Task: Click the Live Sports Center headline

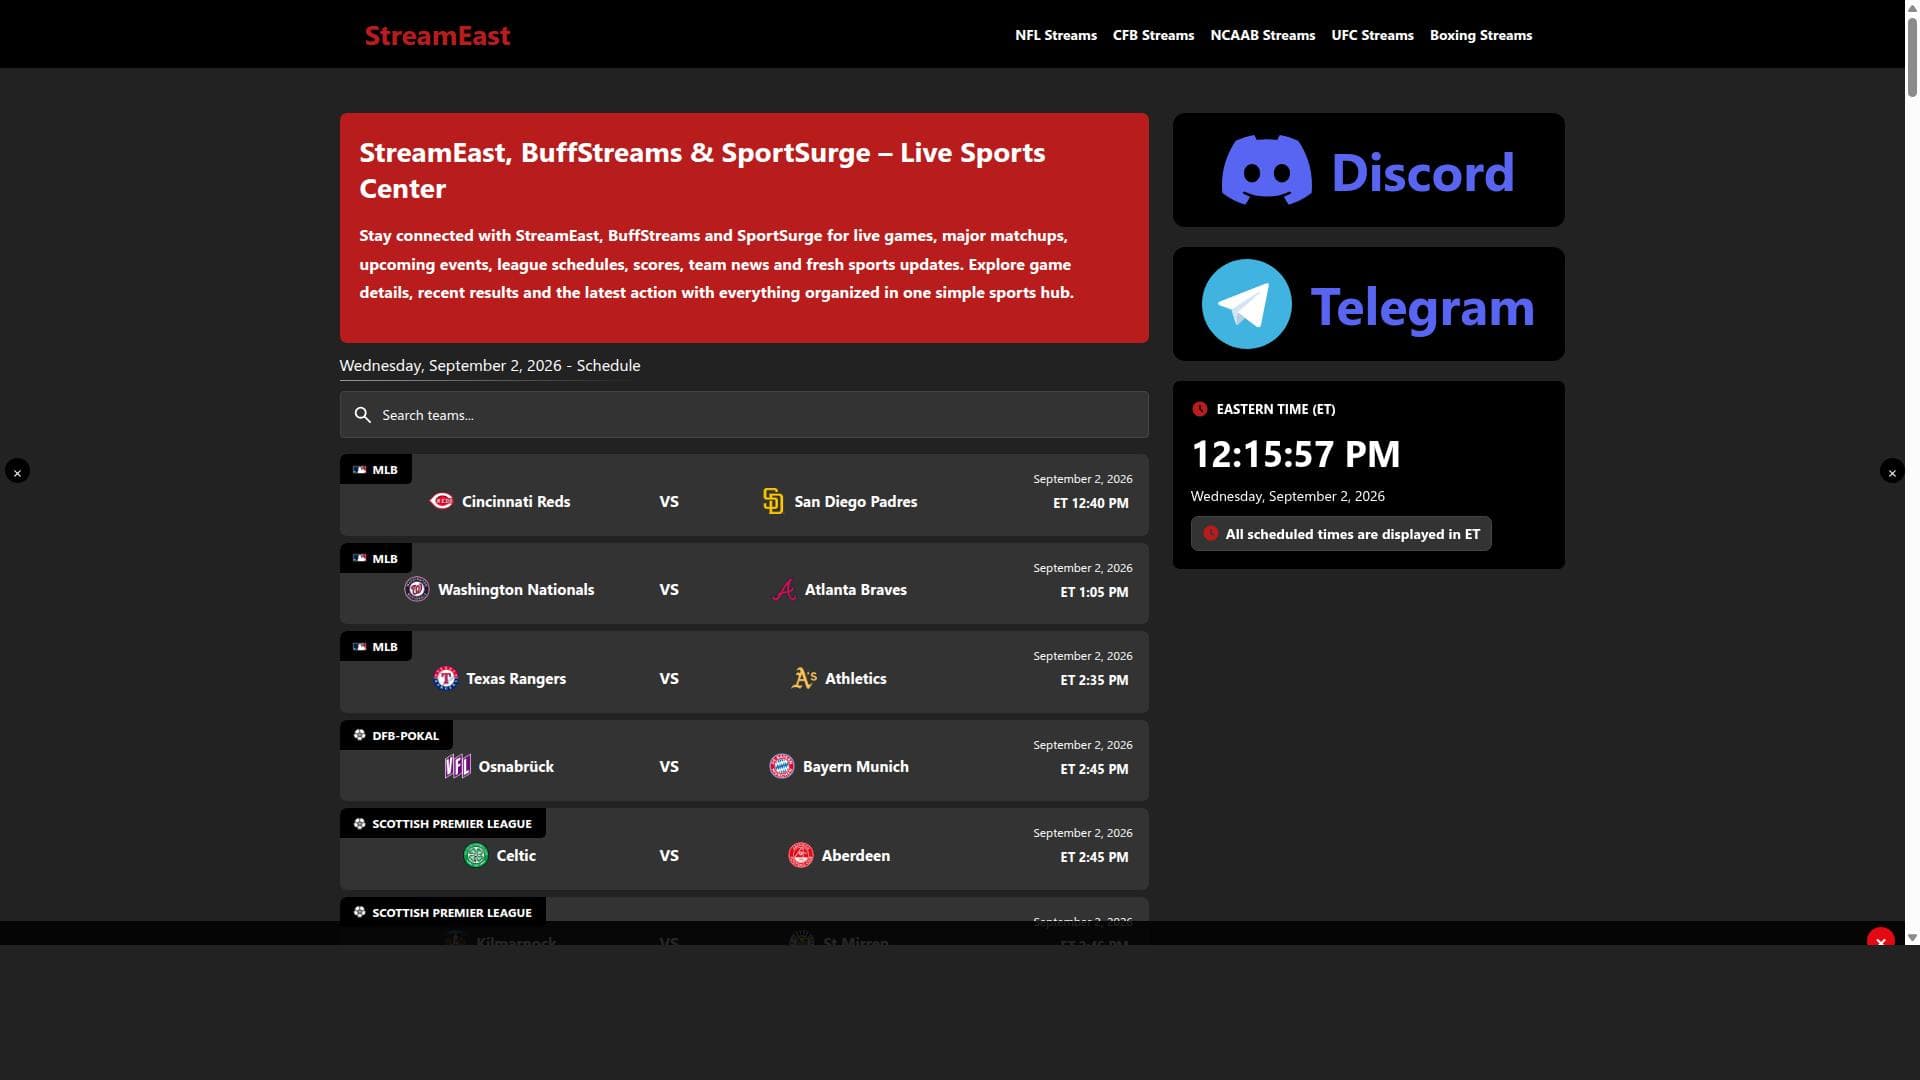Action: click(702, 170)
